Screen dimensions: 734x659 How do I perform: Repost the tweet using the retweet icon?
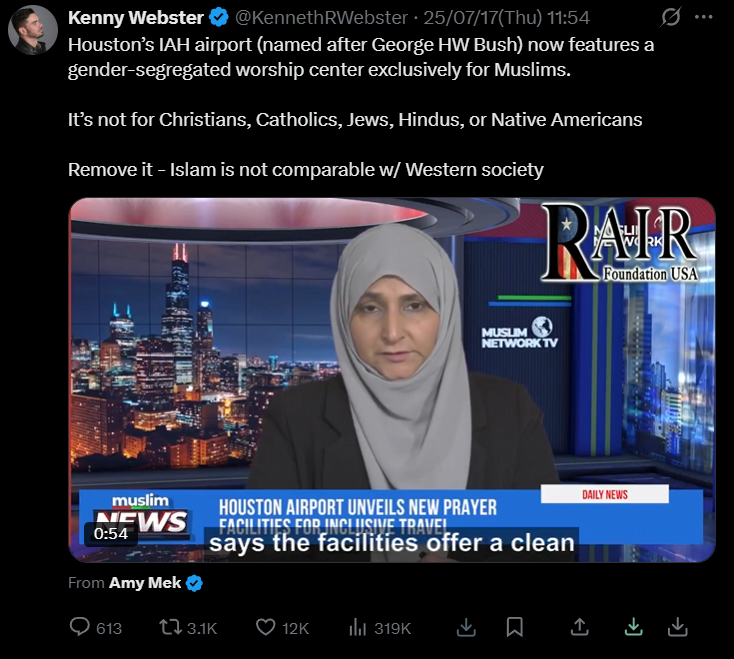point(170,627)
